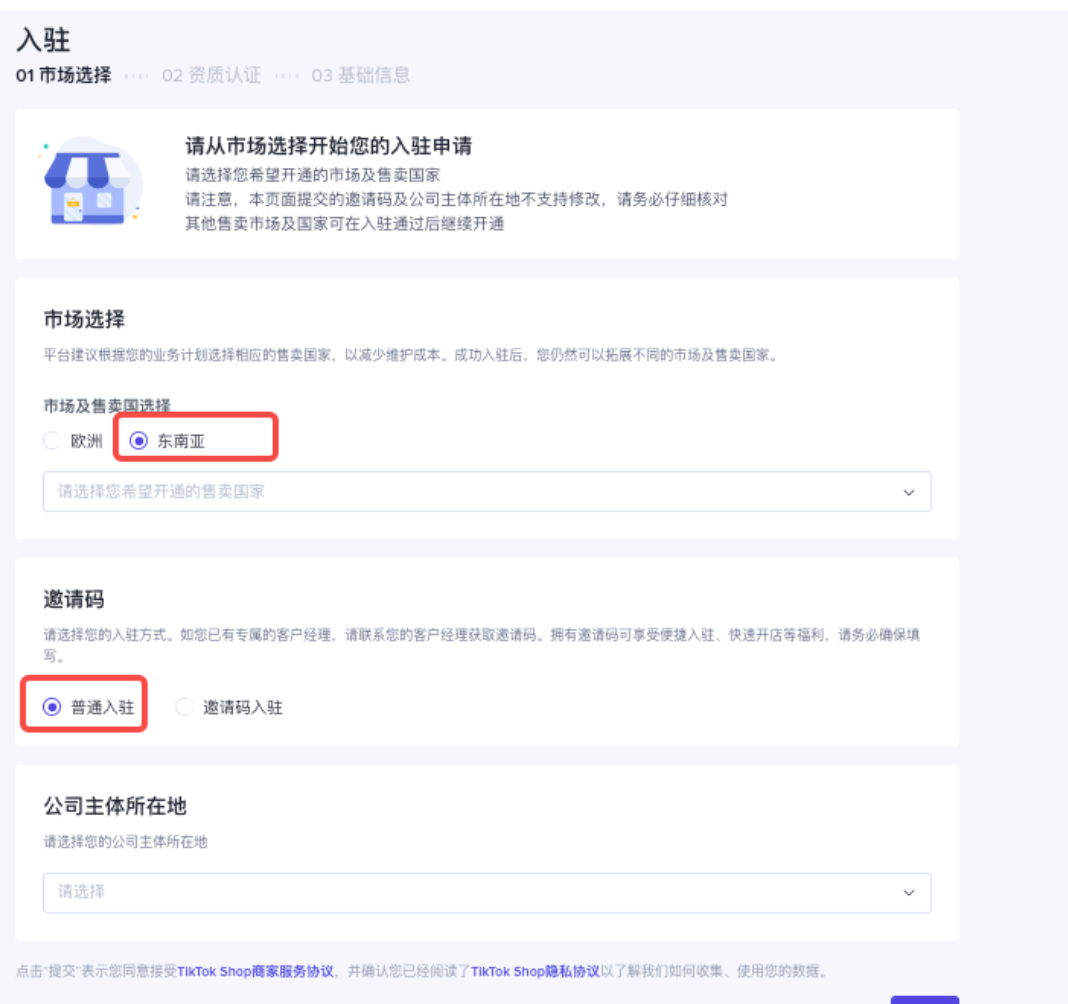Go to step 03 基础信息
The height and width of the screenshot is (1004, 1068).
(x=360, y=75)
